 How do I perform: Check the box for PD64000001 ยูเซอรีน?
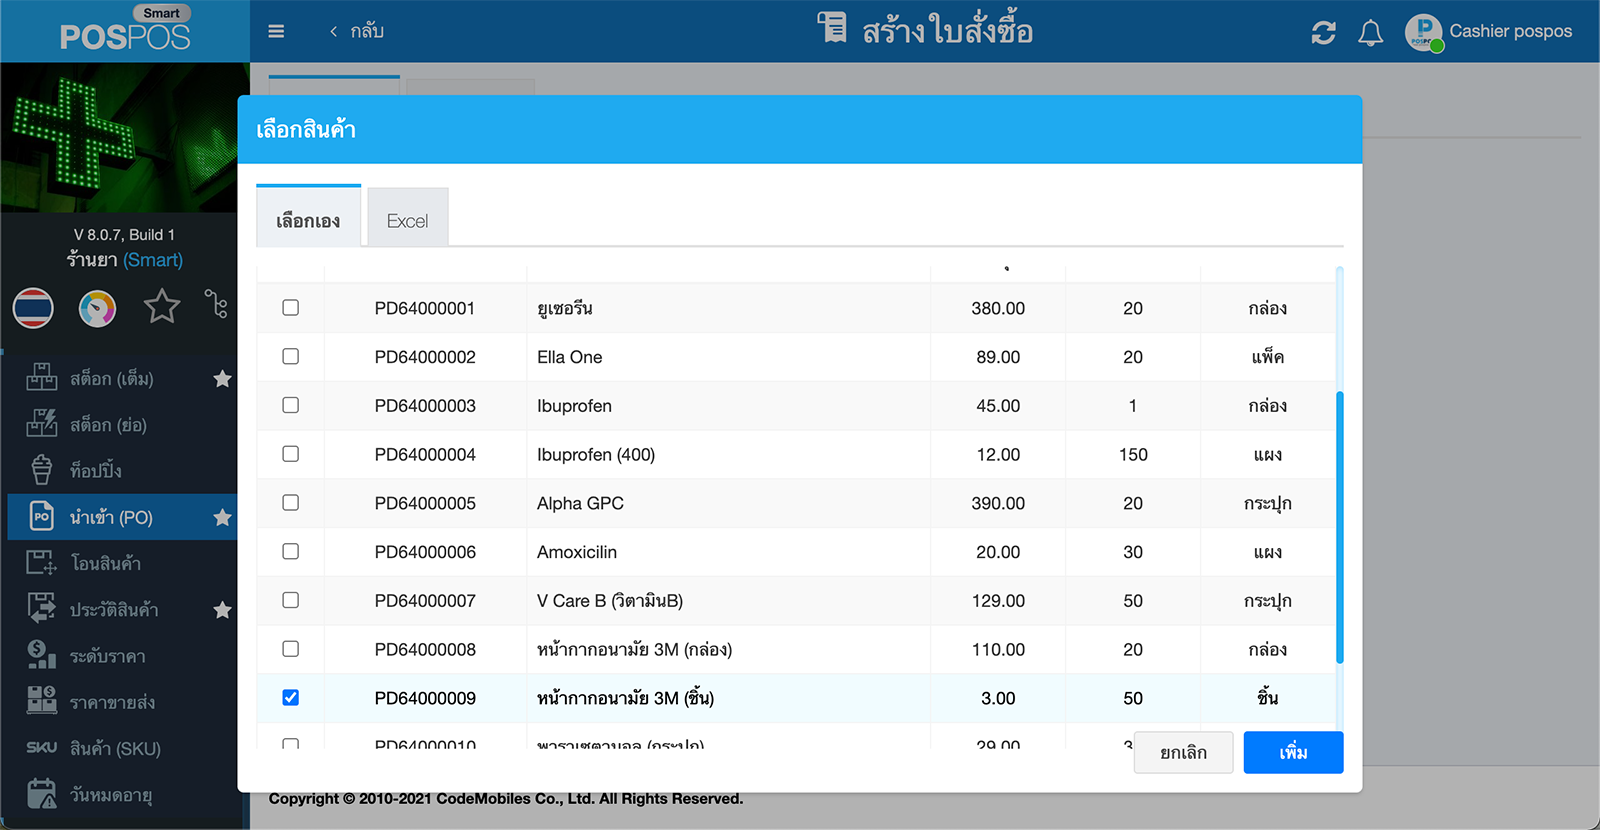(290, 308)
